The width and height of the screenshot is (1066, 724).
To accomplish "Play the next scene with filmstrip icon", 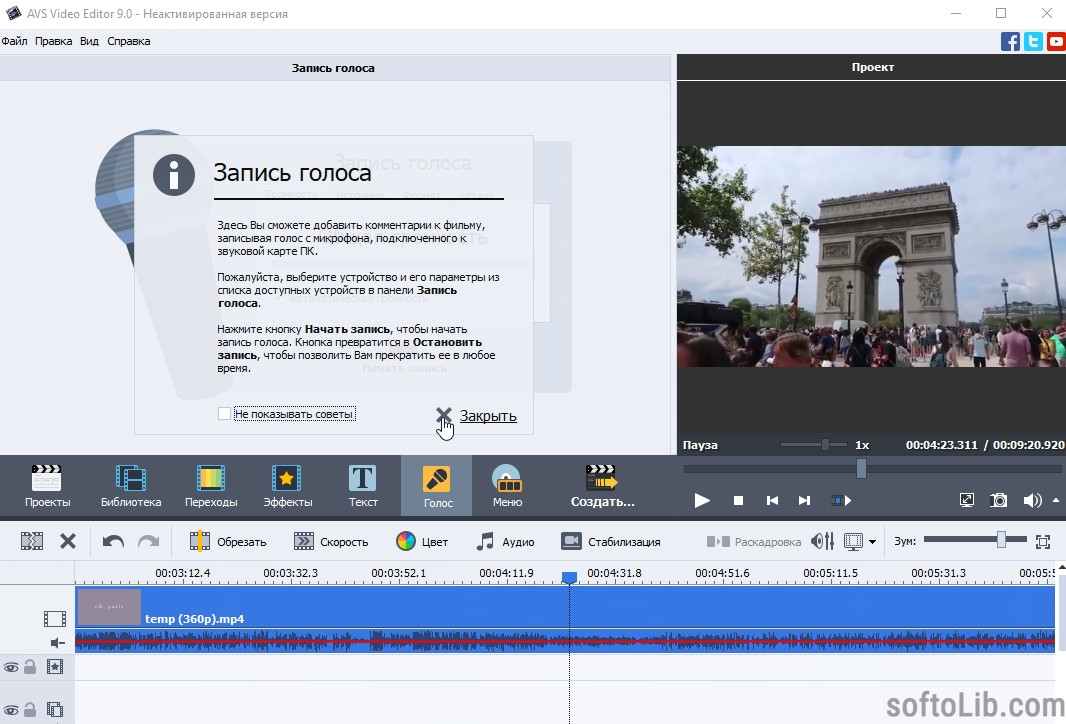I will 841,501.
